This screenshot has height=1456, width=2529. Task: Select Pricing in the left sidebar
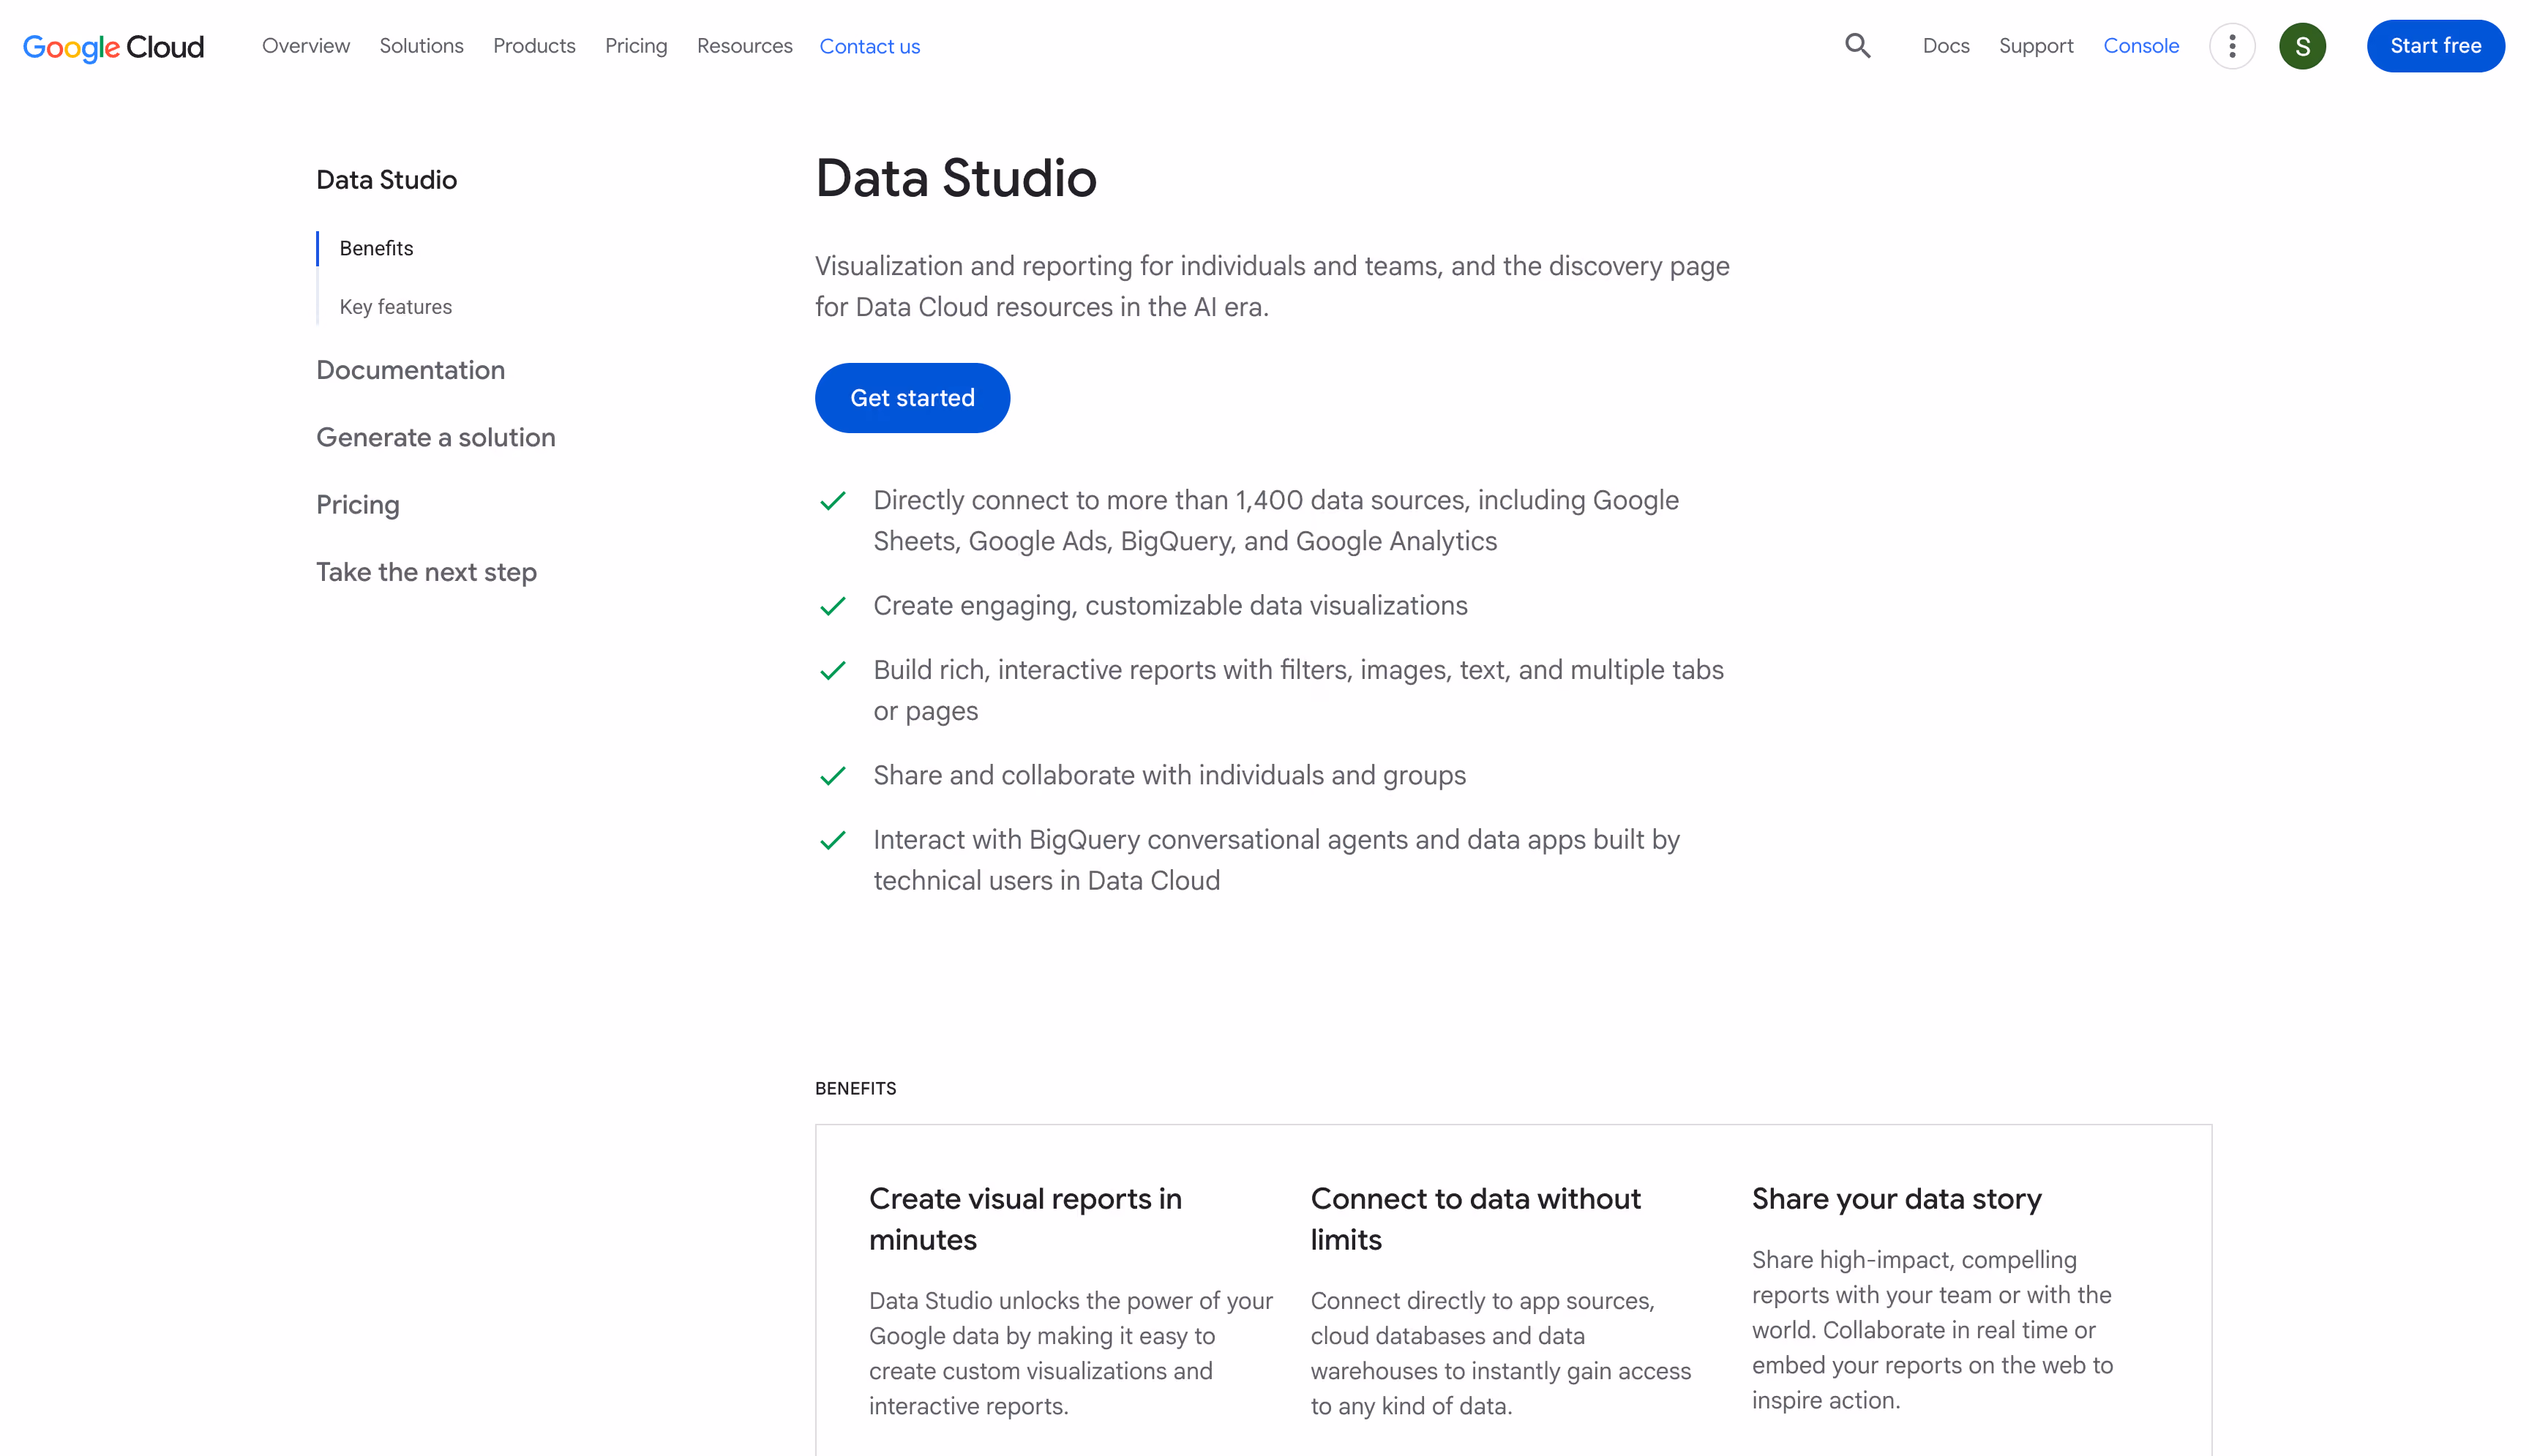coord(357,505)
